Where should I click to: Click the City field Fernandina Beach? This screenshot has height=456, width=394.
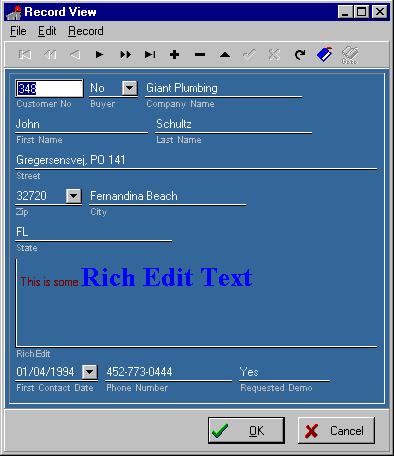(168, 196)
